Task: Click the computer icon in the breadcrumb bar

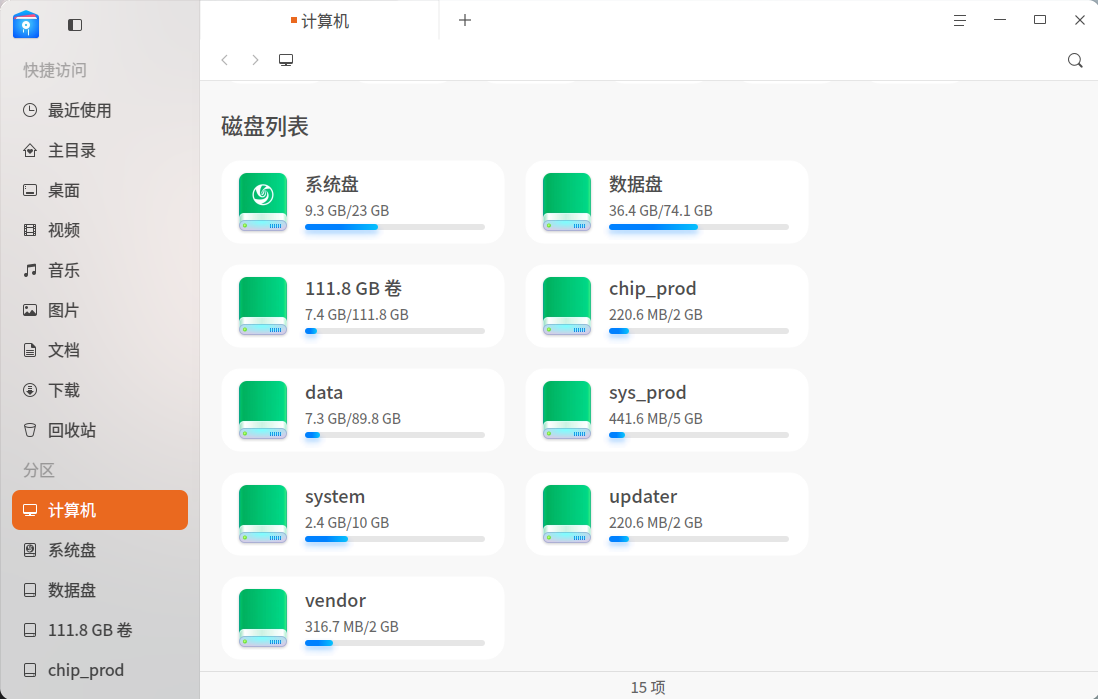Action: click(285, 59)
